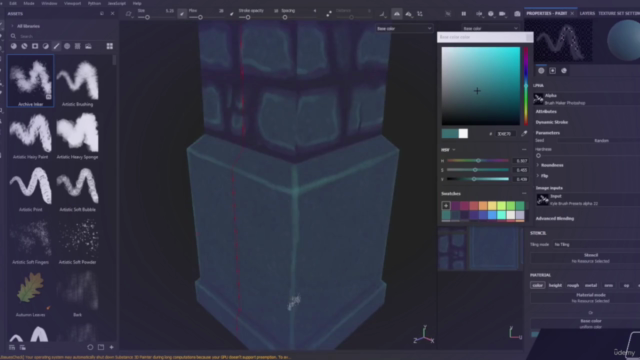The width and height of the screenshot is (640, 360).
Task: Click inside the color picker gradient square
Action: pos(481,86)
